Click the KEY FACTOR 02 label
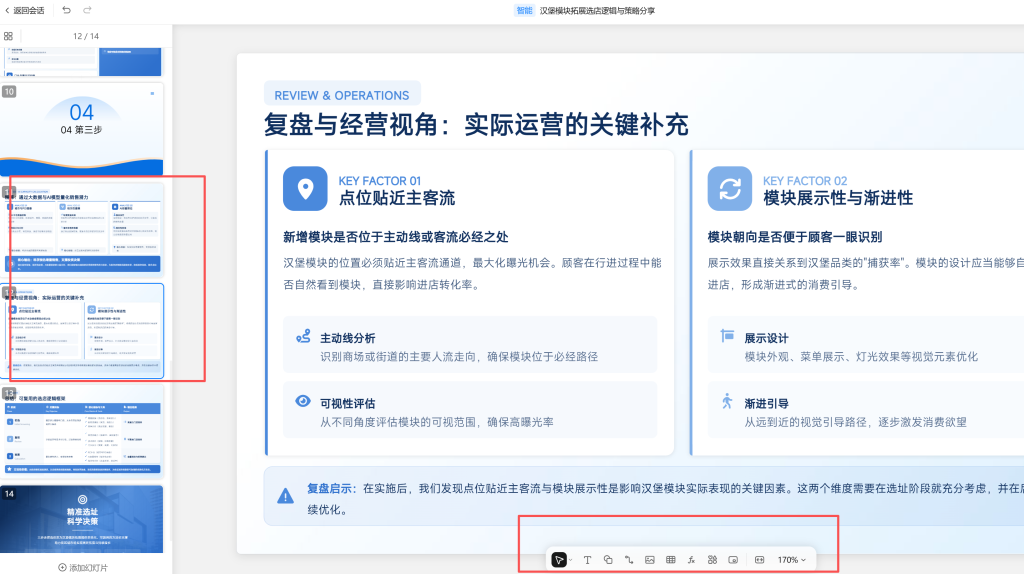 pos(805,181)
